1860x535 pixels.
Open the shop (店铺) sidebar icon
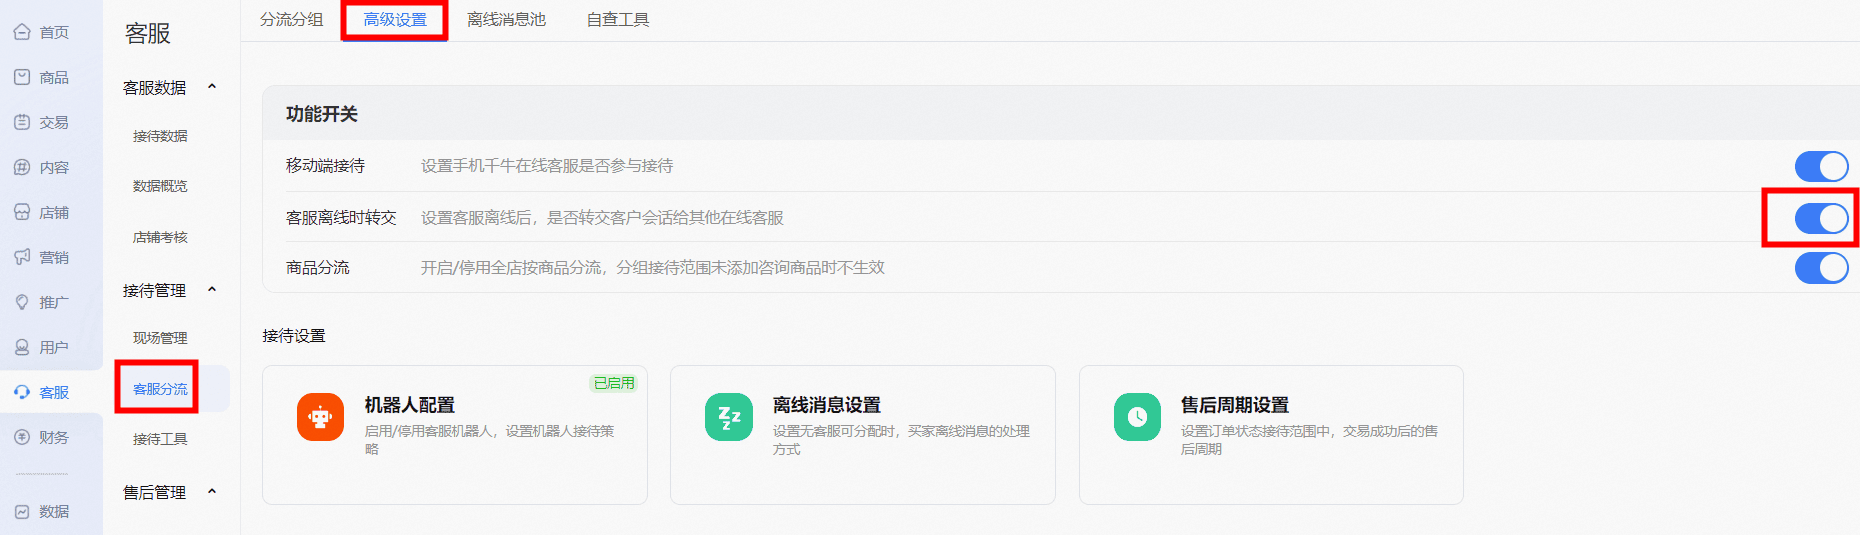pos(22,212)
